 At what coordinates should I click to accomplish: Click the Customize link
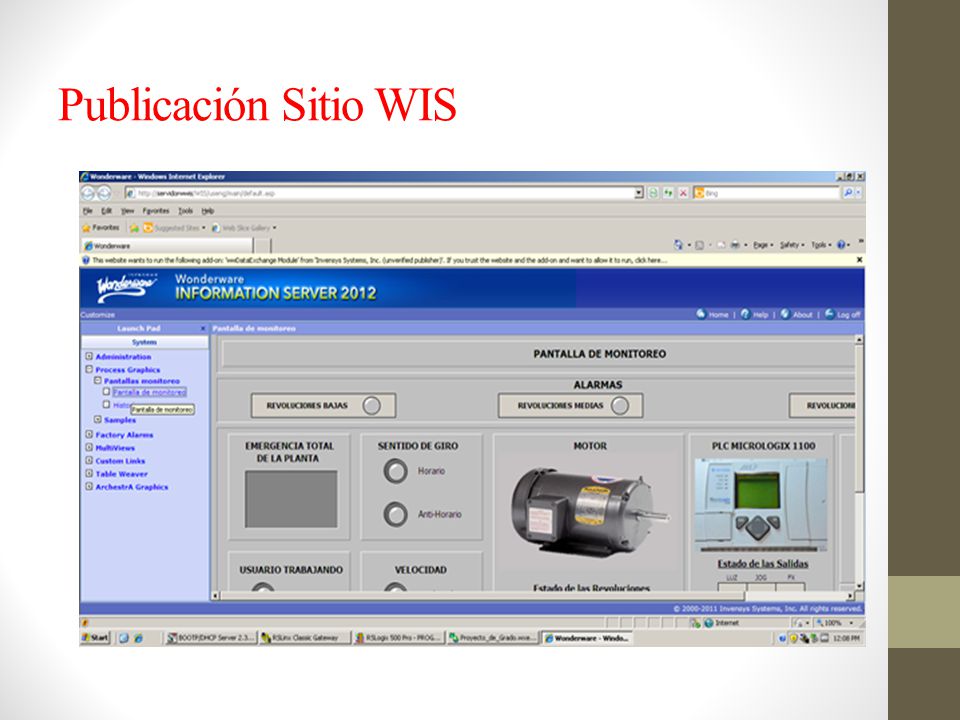click(x=98, y=315)
